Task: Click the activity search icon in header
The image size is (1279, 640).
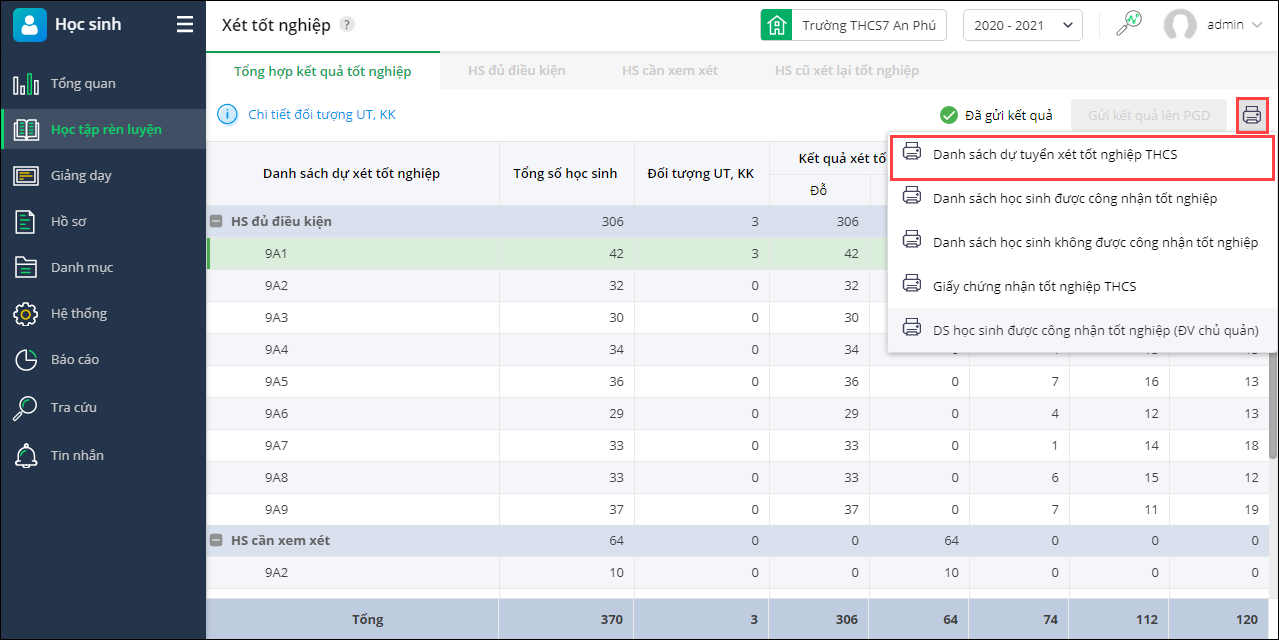Action: coord(1129,24)
